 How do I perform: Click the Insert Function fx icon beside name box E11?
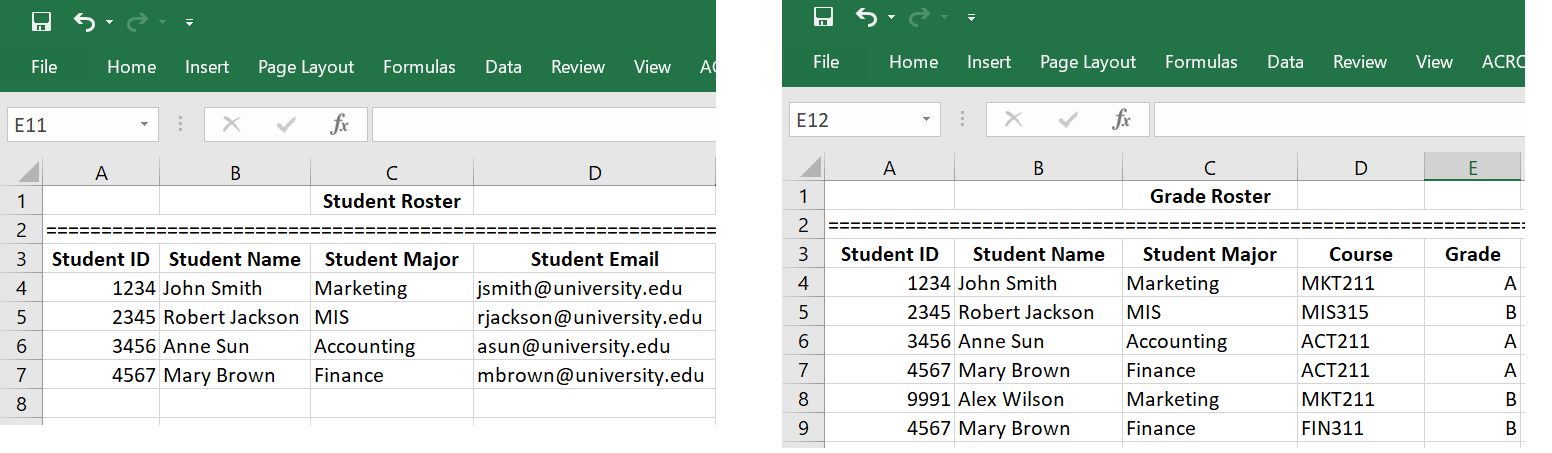tap(340, 125)
